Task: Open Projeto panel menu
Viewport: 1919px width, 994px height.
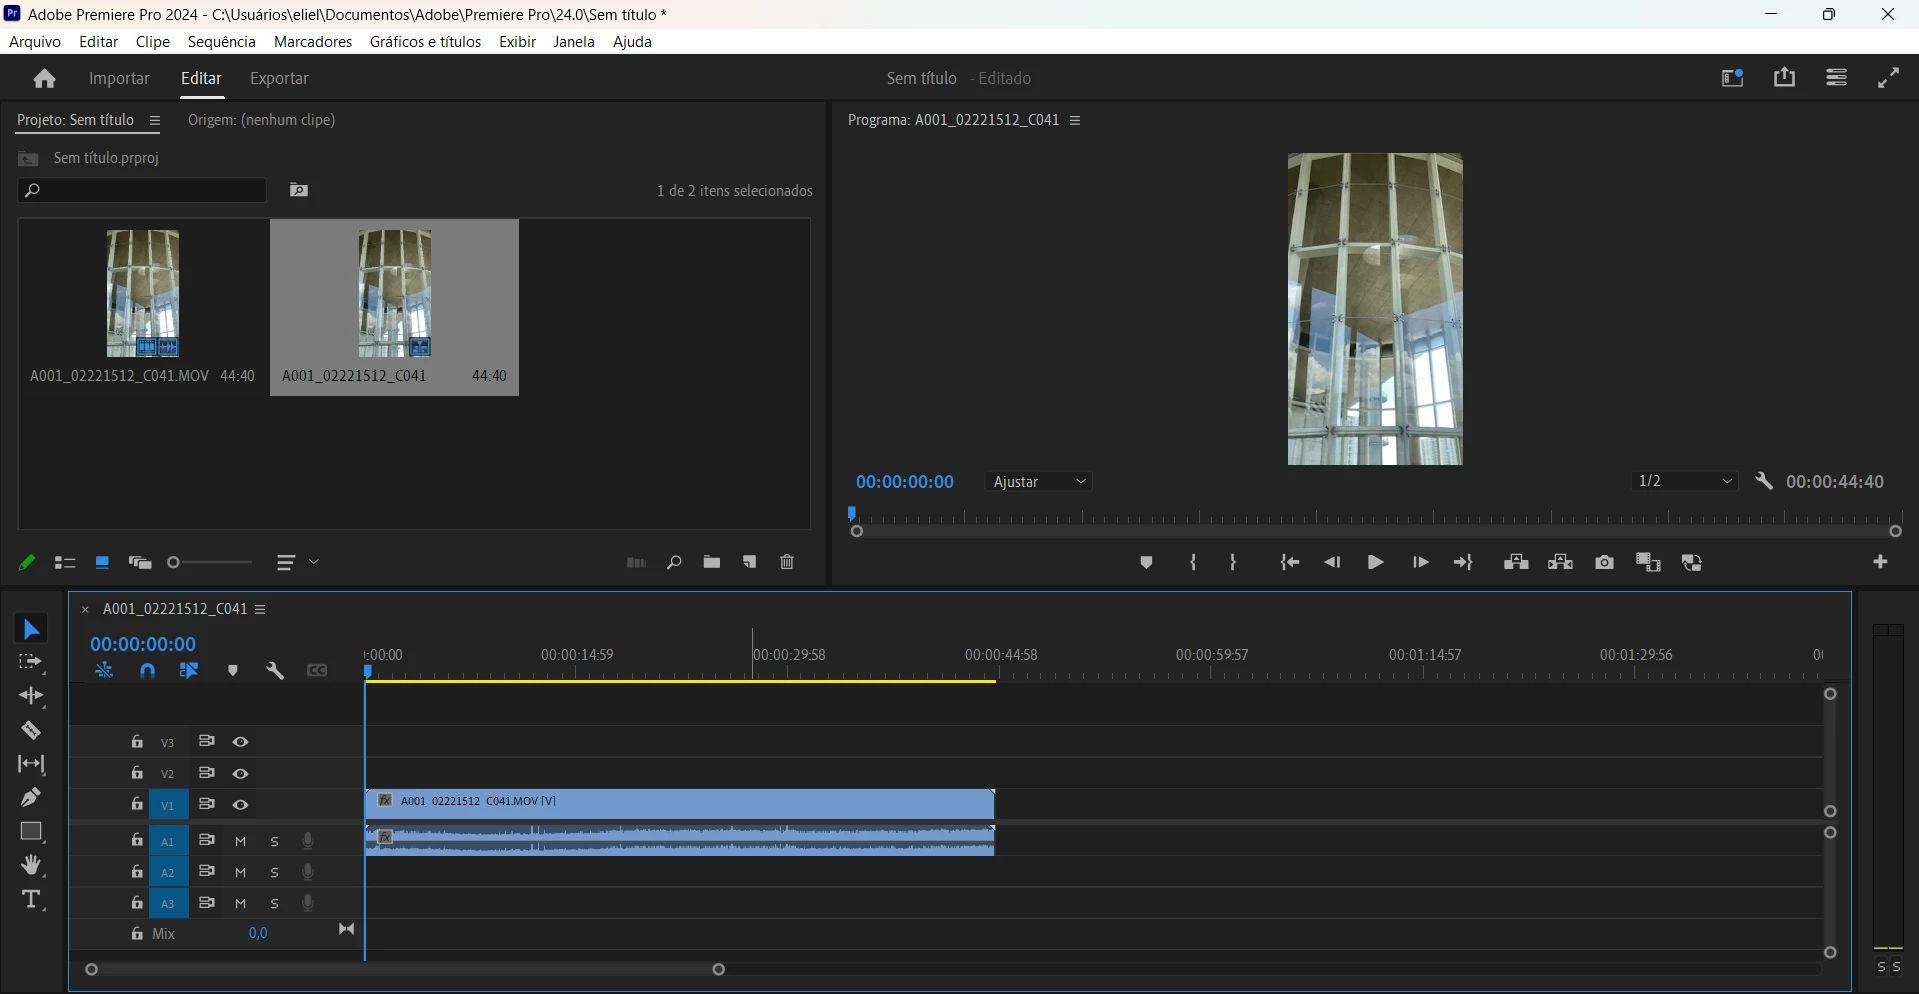Action: coord(155,121)
